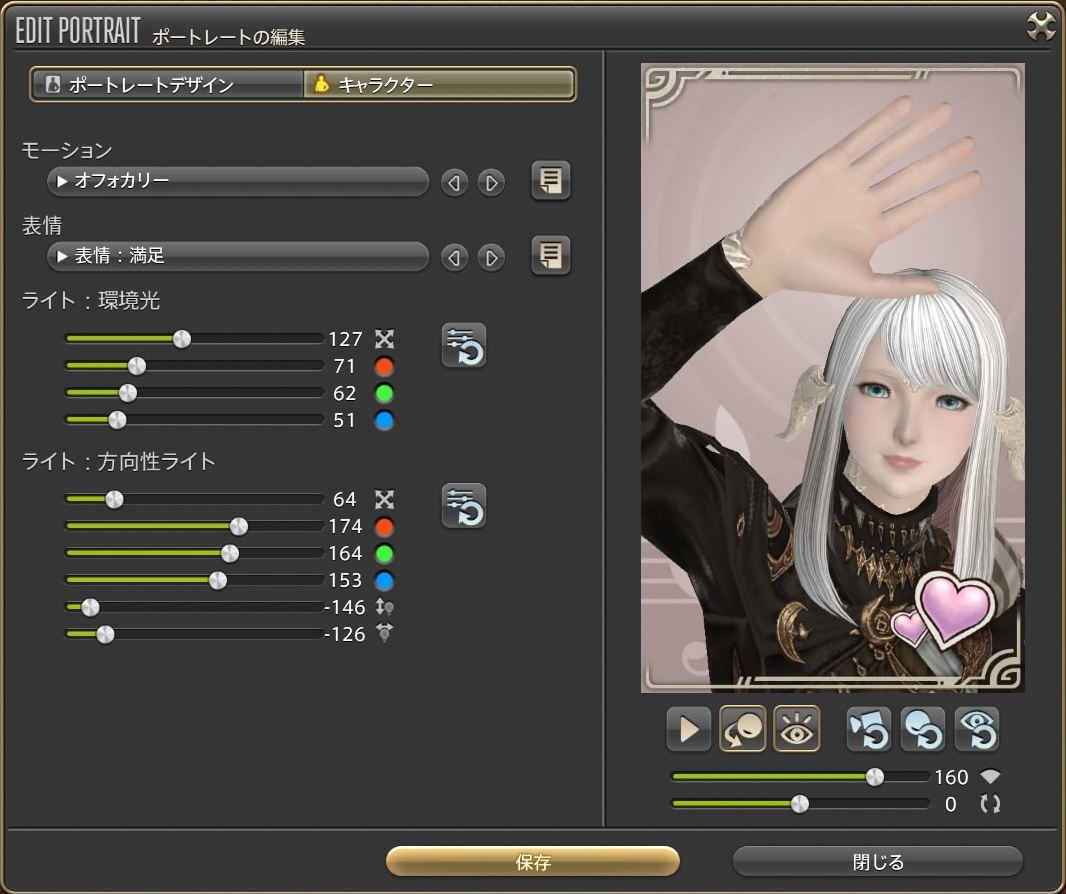Open the motion list icon
The width and height of the screenshot is (1066, 894).
pos(550,181)
